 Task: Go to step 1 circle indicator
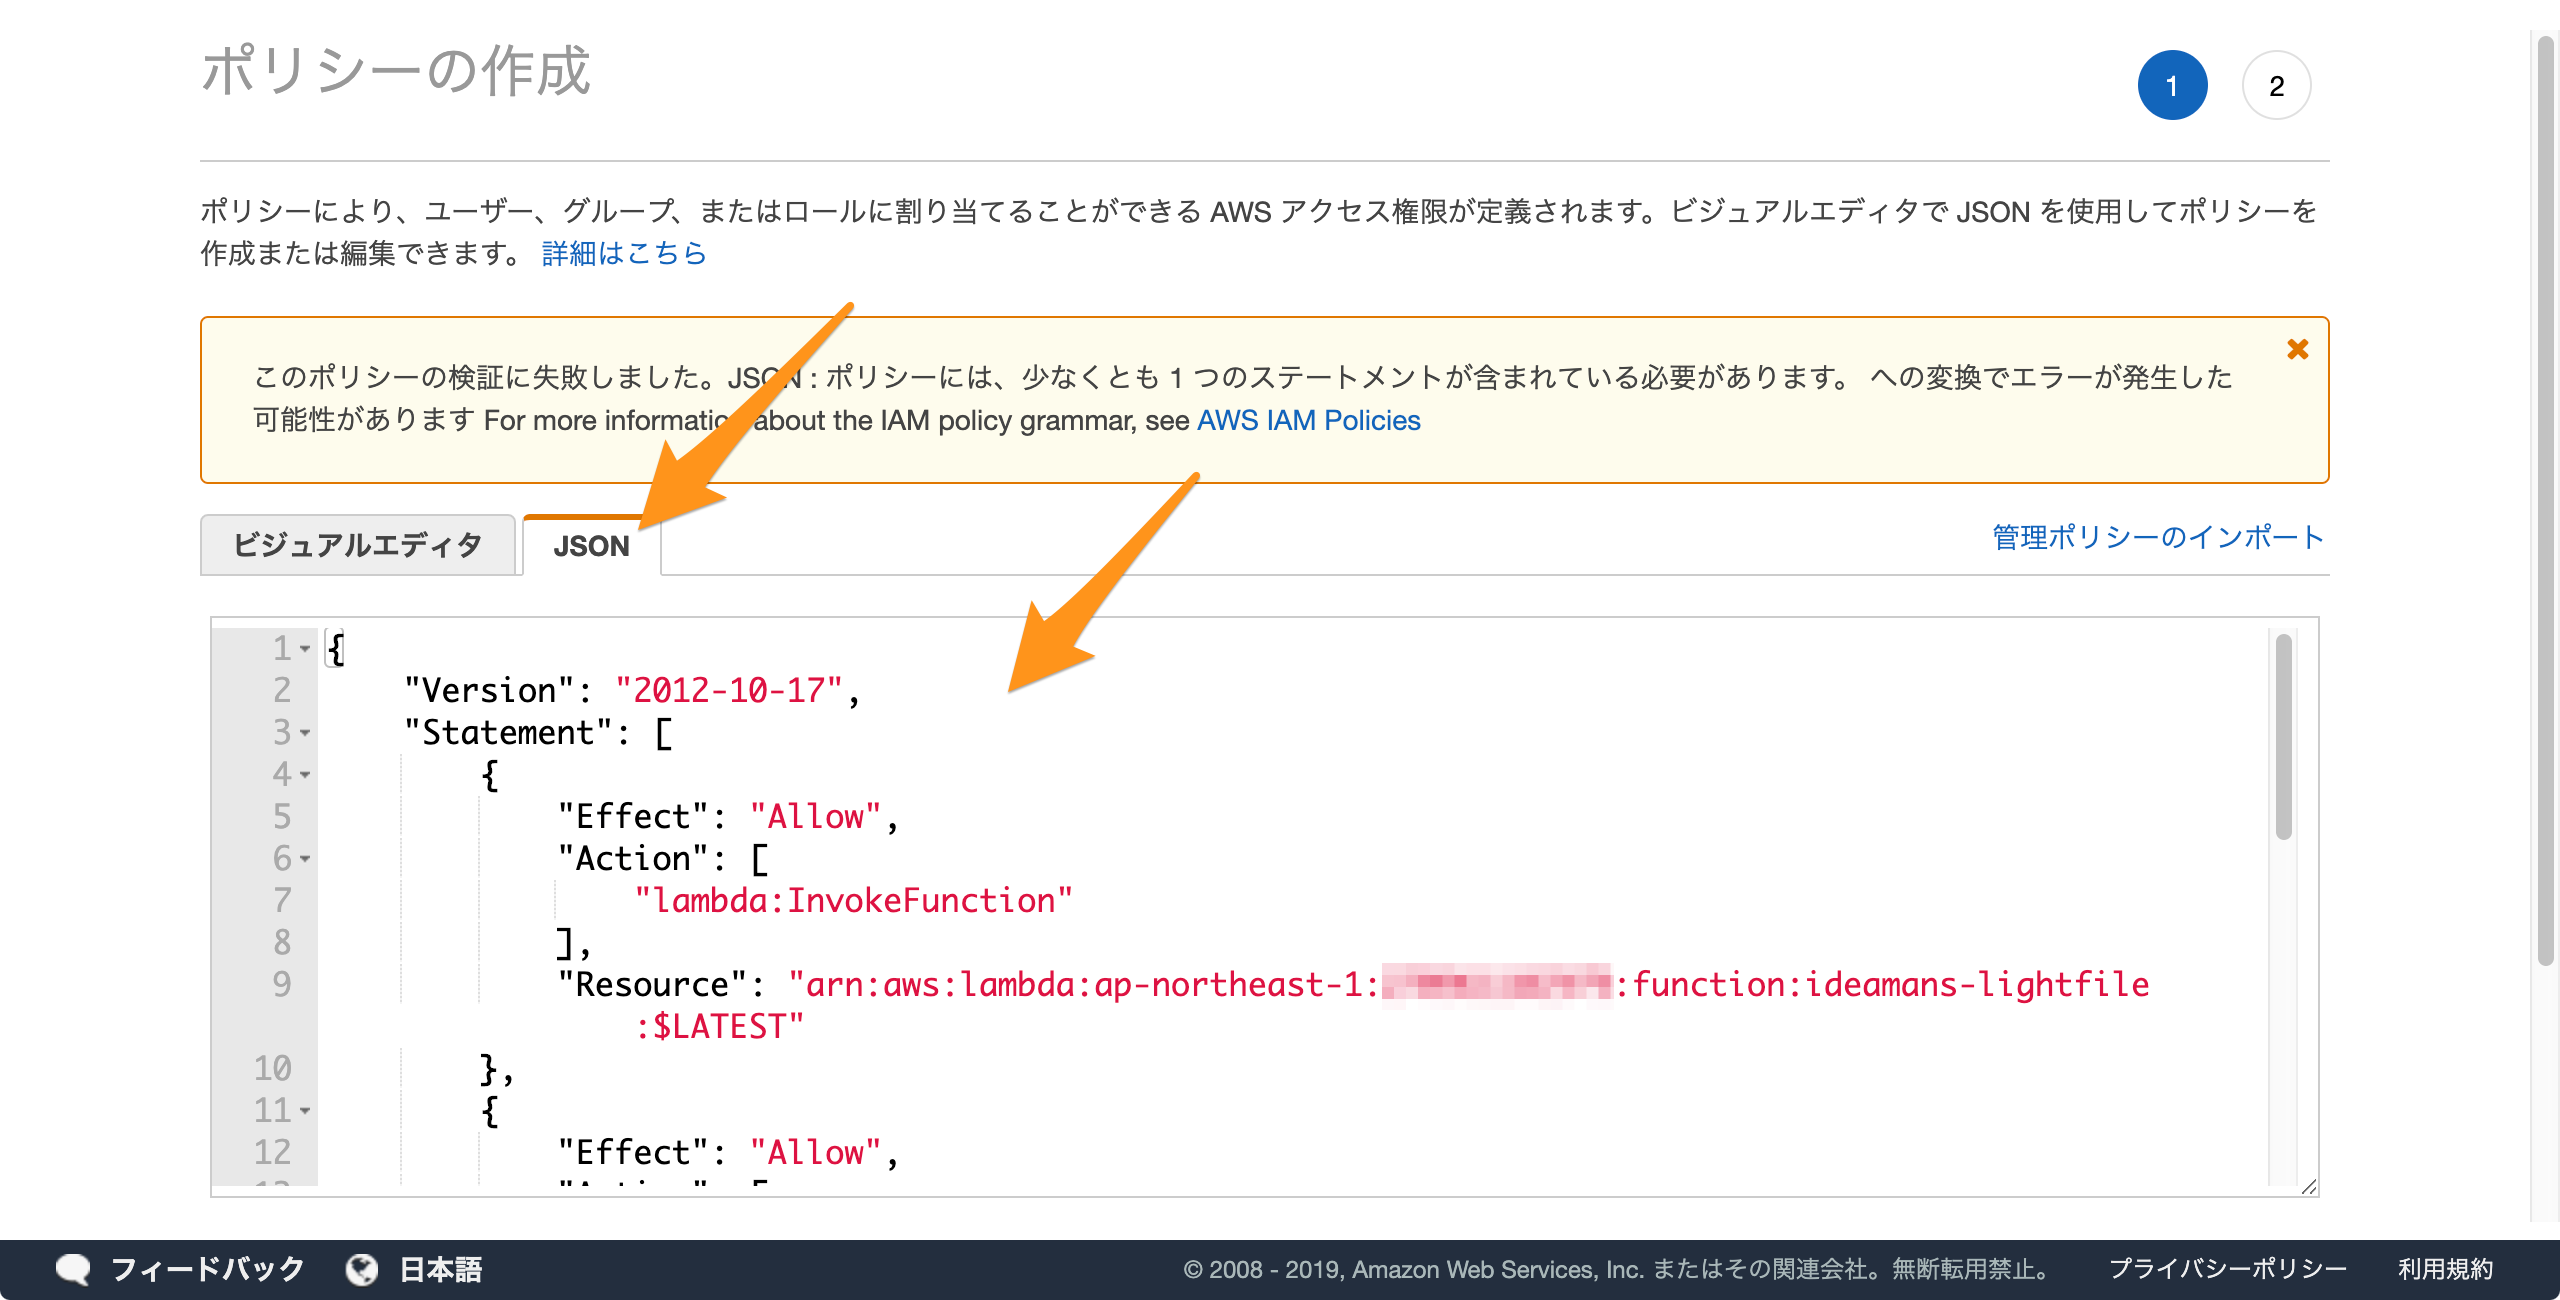(2172, 86)
